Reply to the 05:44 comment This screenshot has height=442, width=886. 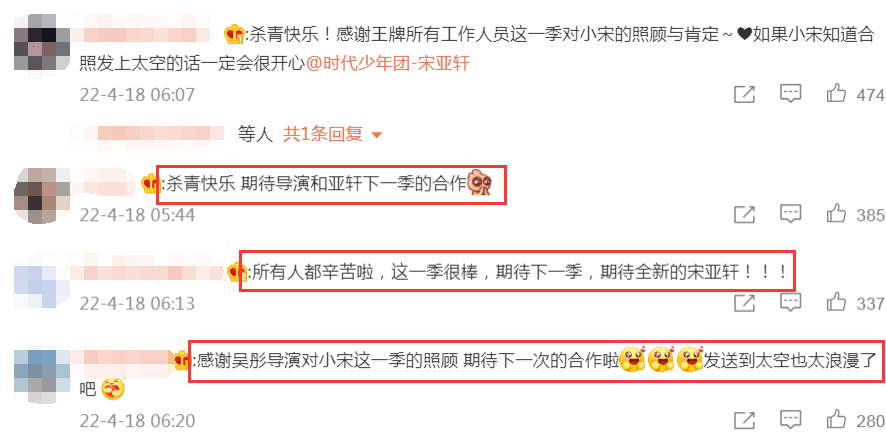pyautogui.click(x=791, y=214)
